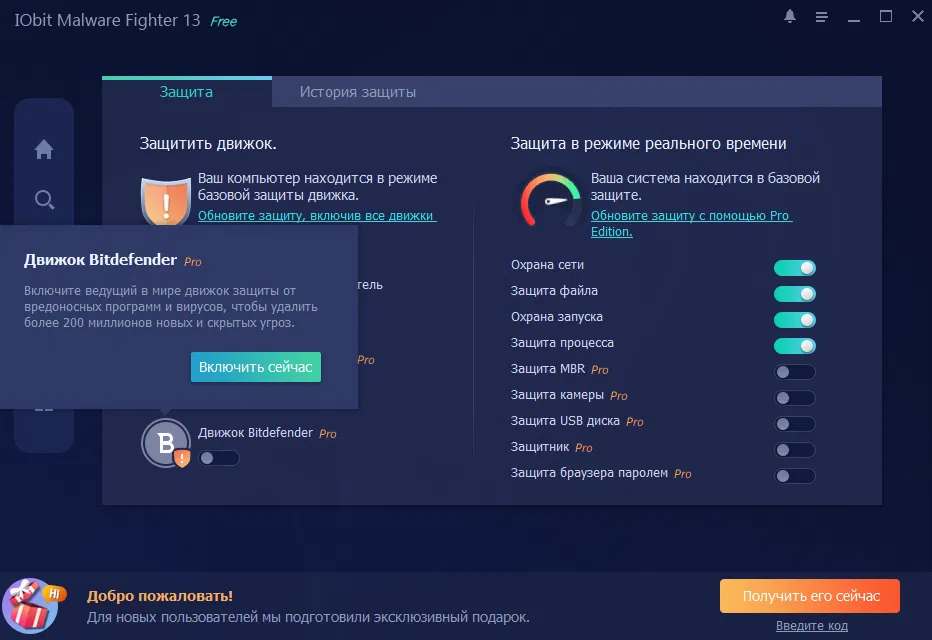Open the Scan magnifier sidebar icon

(45, 200)
